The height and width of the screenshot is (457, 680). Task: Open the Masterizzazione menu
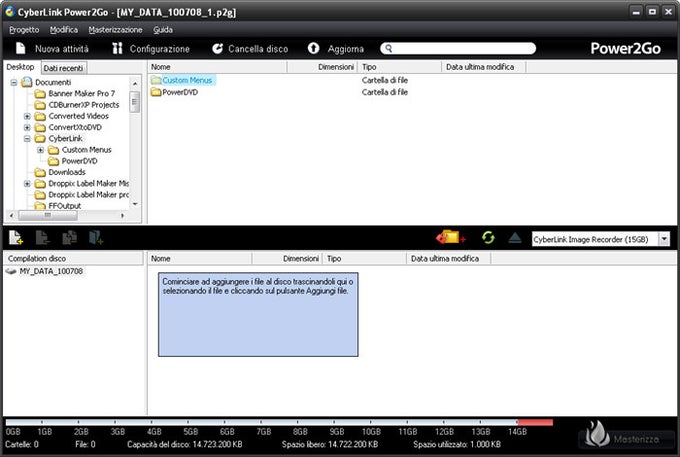115,30
